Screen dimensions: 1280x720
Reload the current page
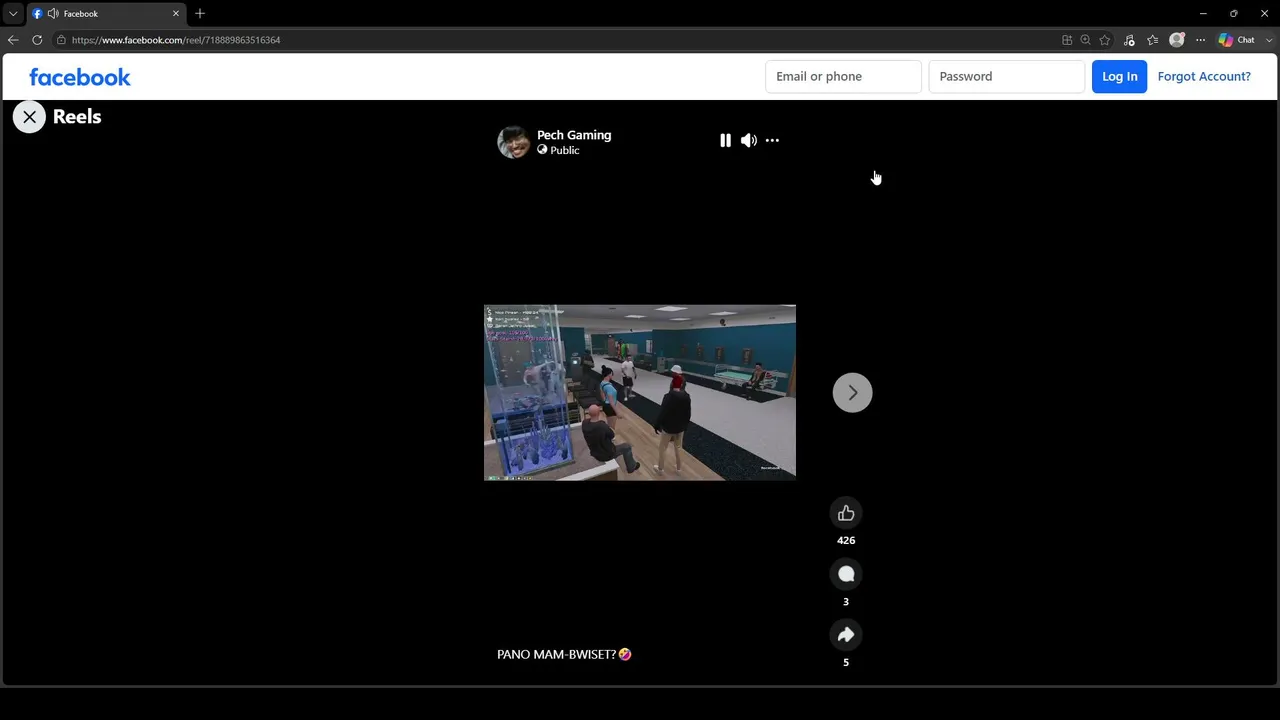(x=37, y=40)
